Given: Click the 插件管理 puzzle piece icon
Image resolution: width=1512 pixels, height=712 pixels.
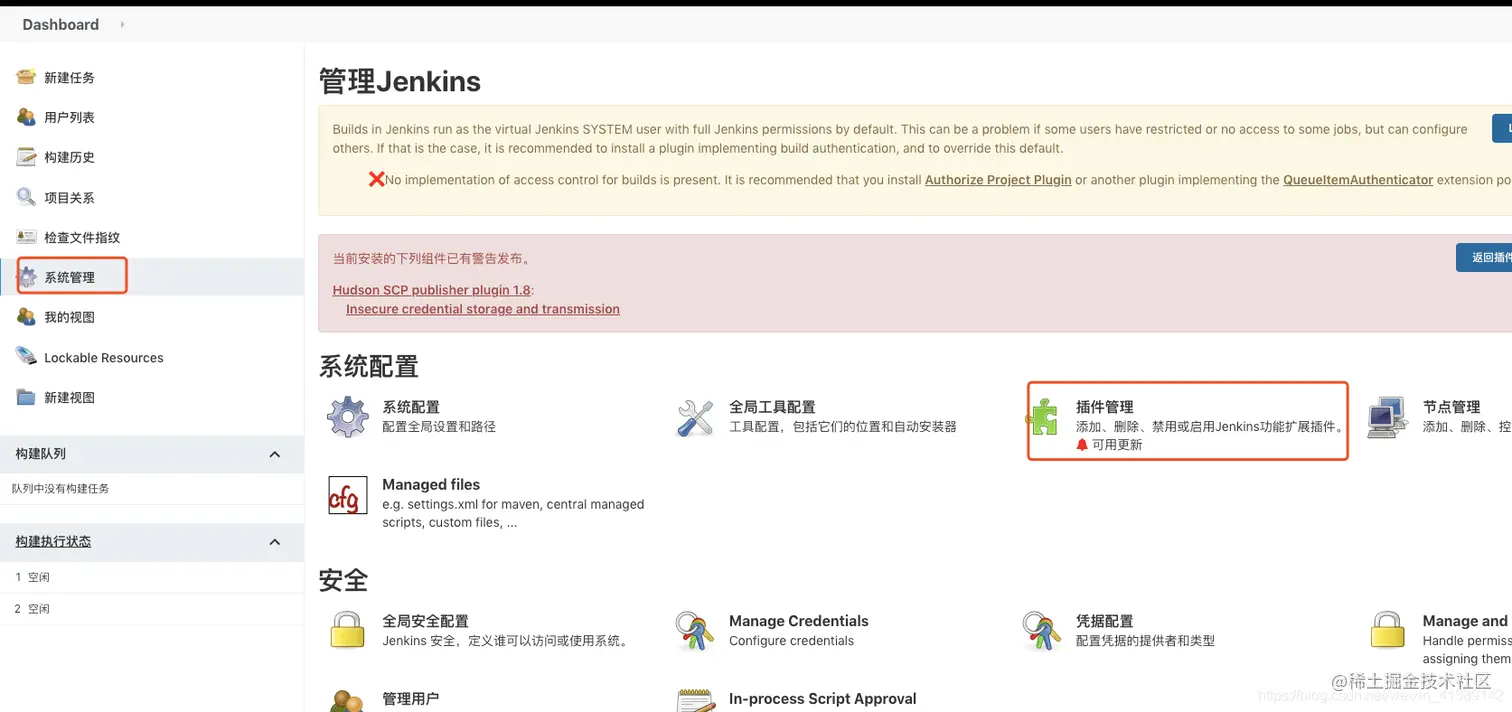Looking at the screenshot, I should pyautogui.click(x=1044, y=417).
